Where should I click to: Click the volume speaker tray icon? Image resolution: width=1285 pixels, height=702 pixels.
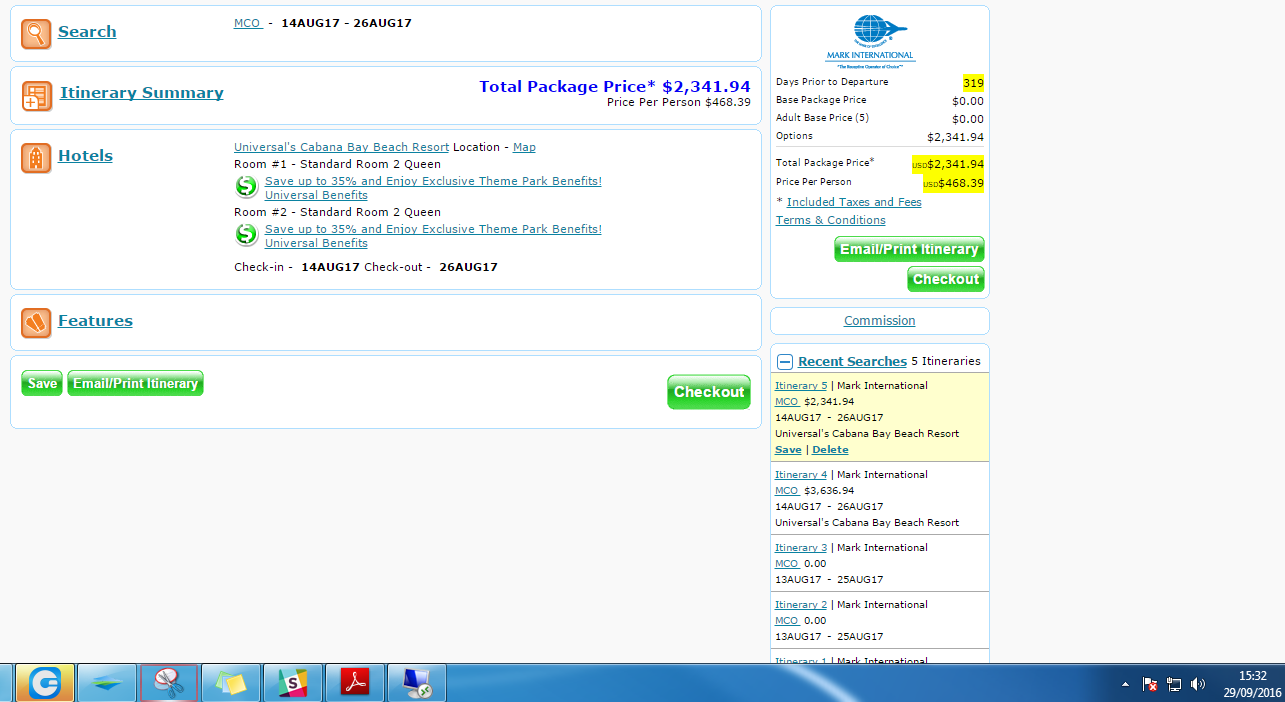(1198, 685)
